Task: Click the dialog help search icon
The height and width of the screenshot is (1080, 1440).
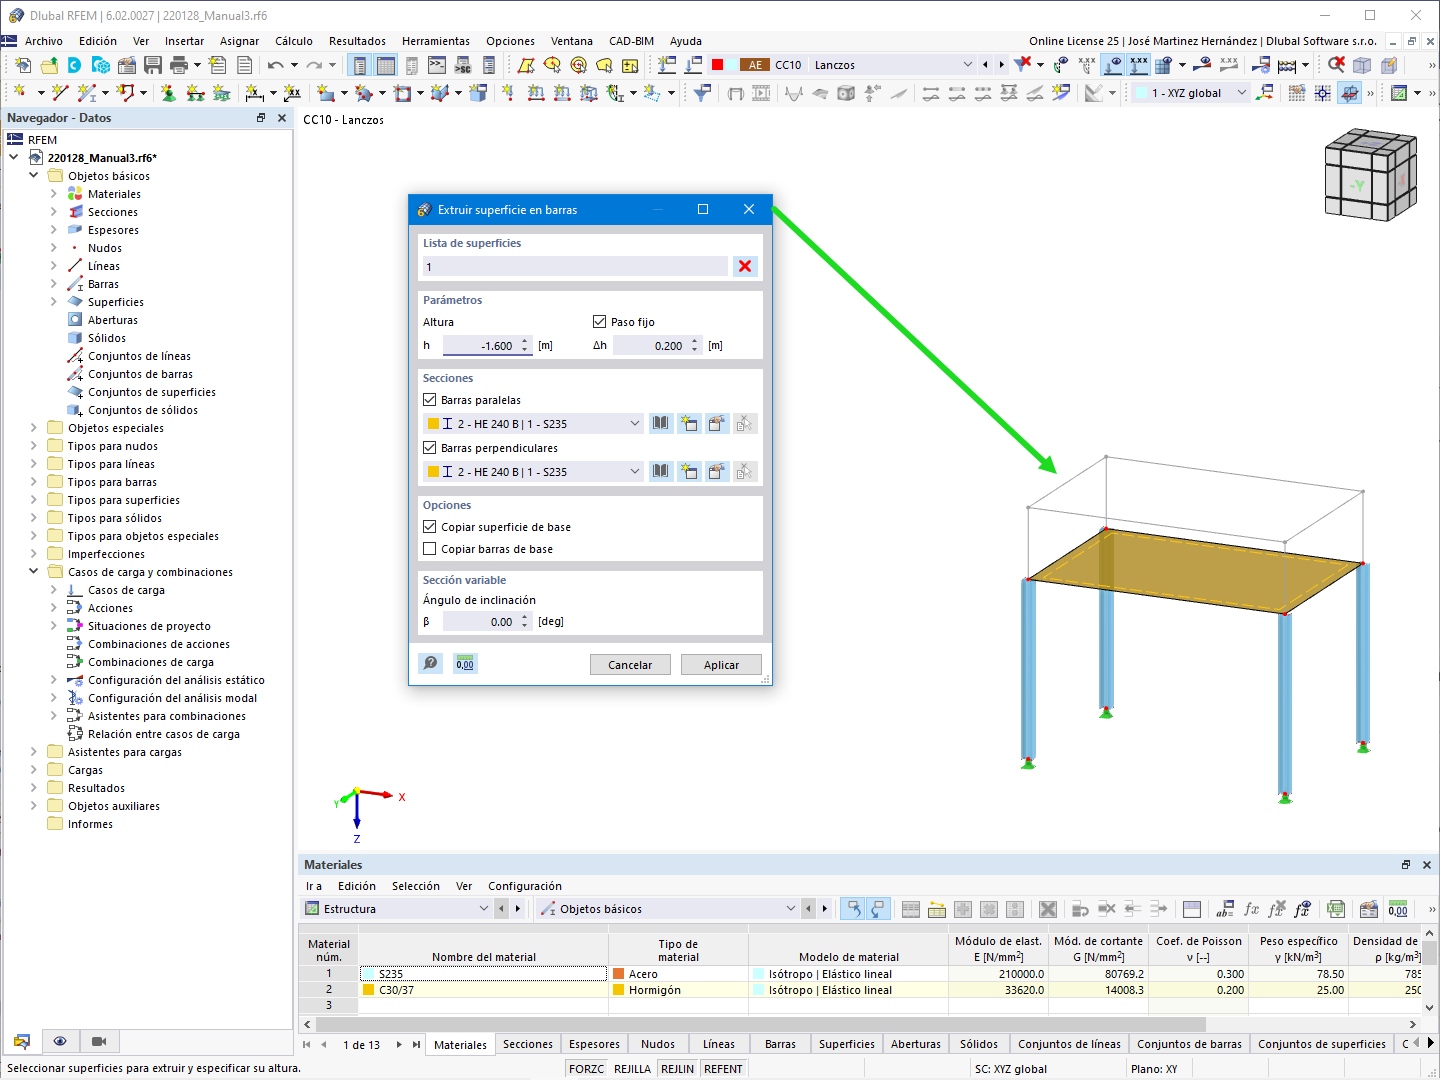Action: (430, 663)
